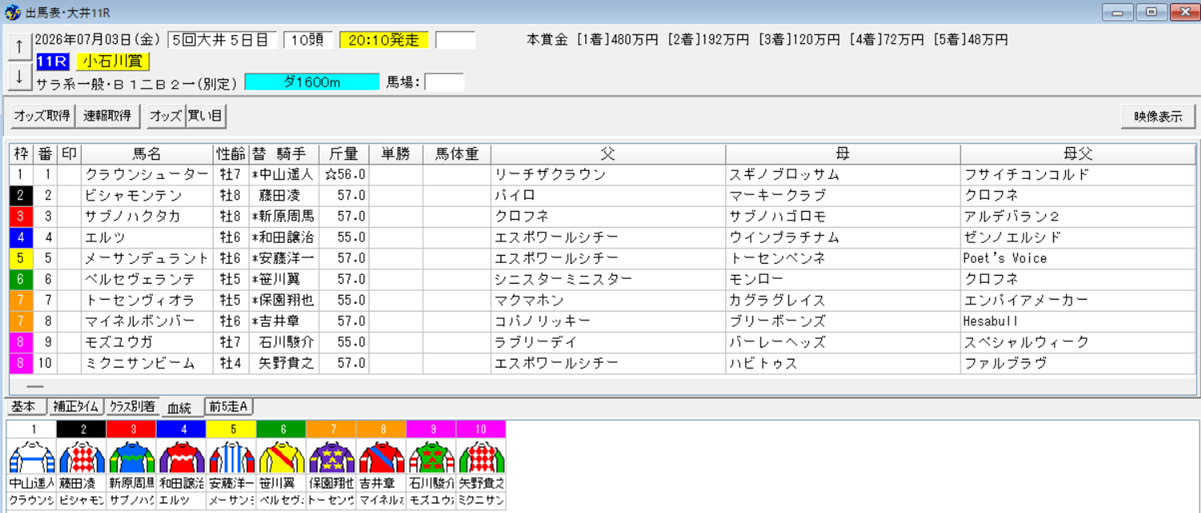Select horse メーサンデュラント row
Viewport: 1201px width, 513px height.
(x=603, y=258)
